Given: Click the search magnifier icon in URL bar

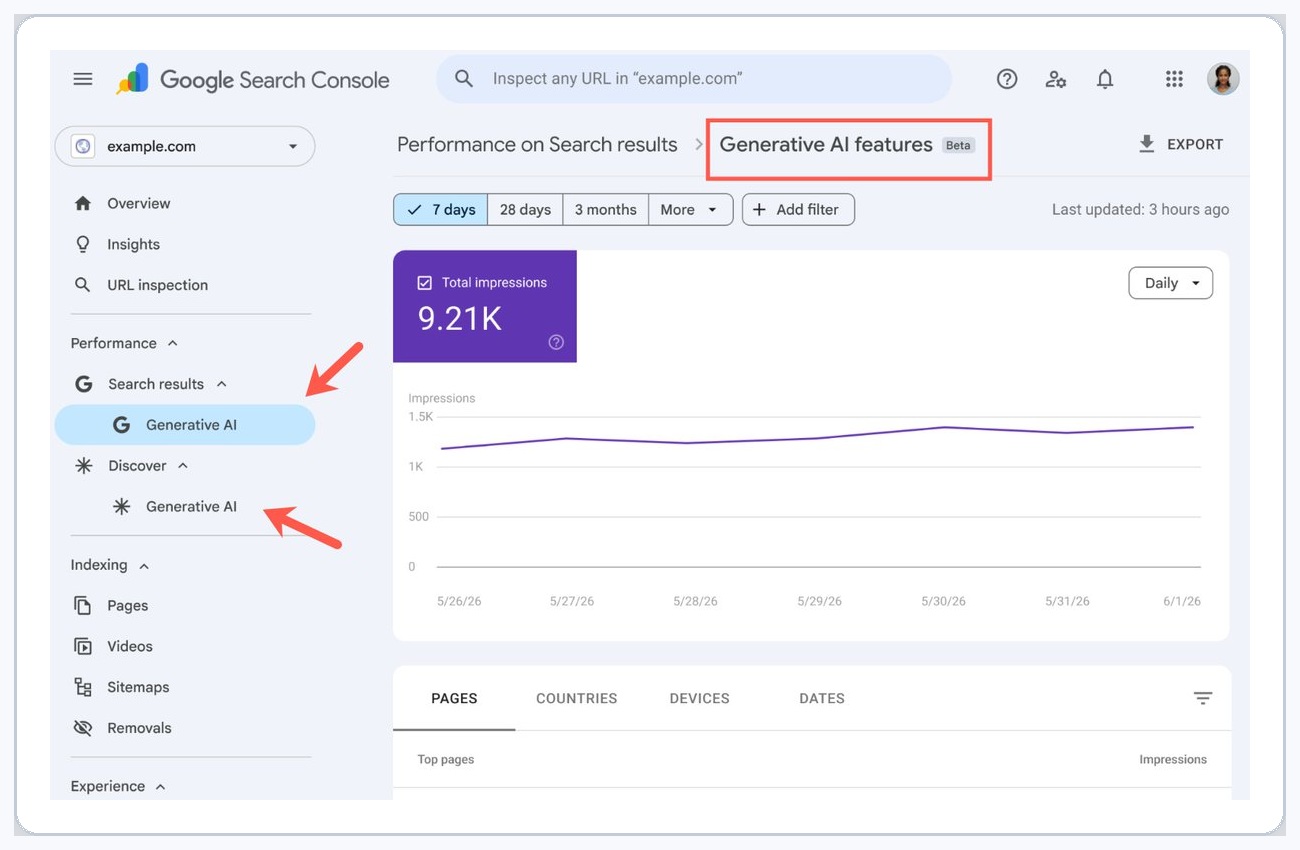Looking at the screenshot, I should point(464,78).
